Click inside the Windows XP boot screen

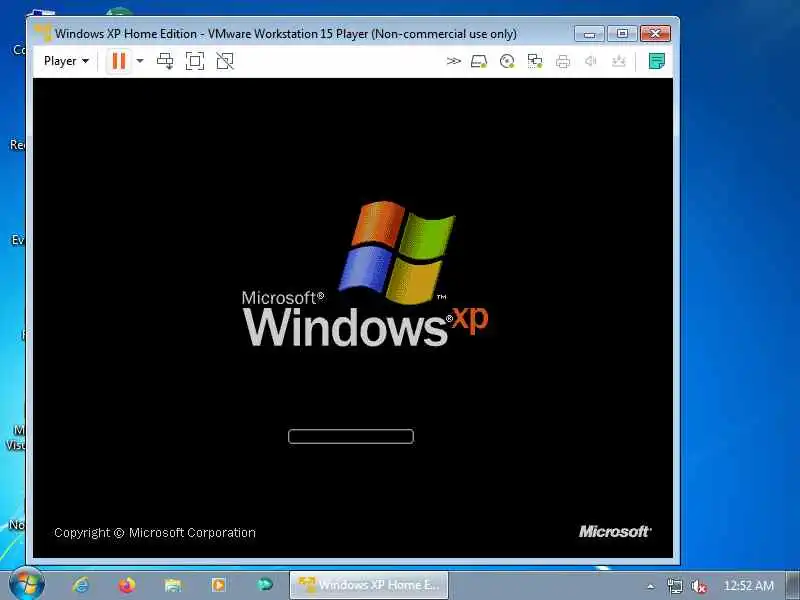pos(353,317)
